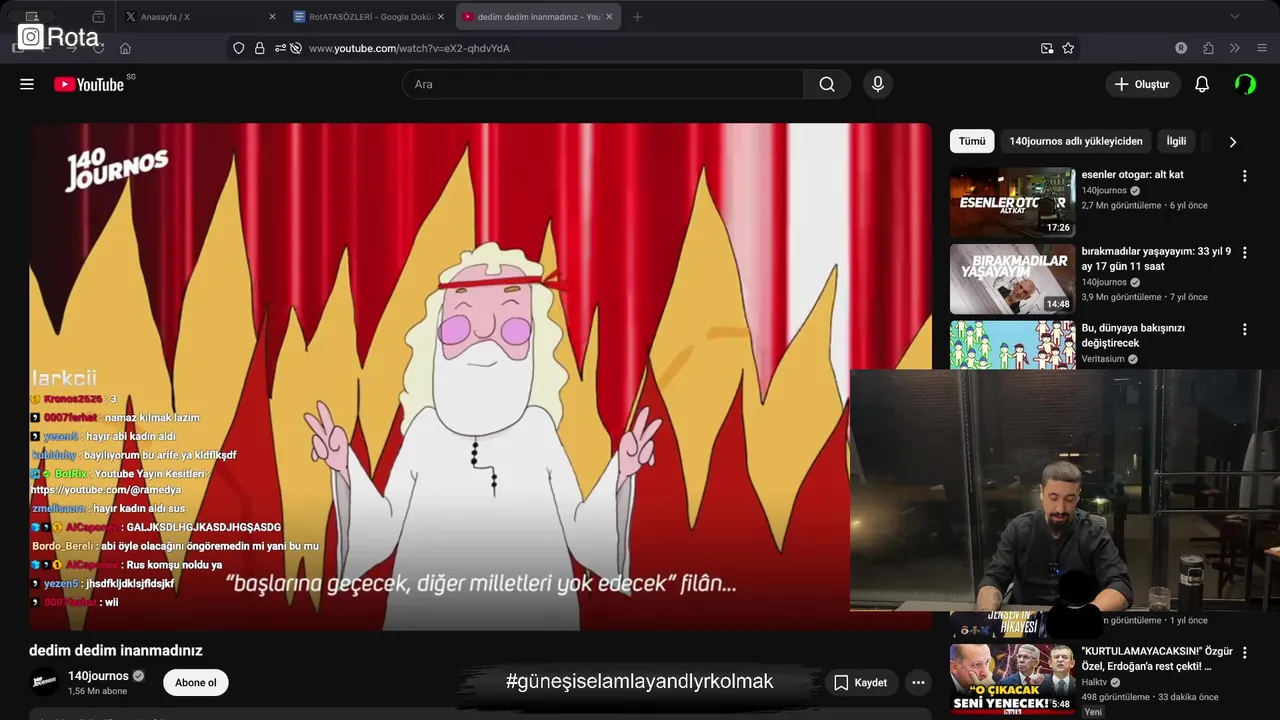
Task: Go to YouTube home via the logo
Action: click(x=89, y=85)
